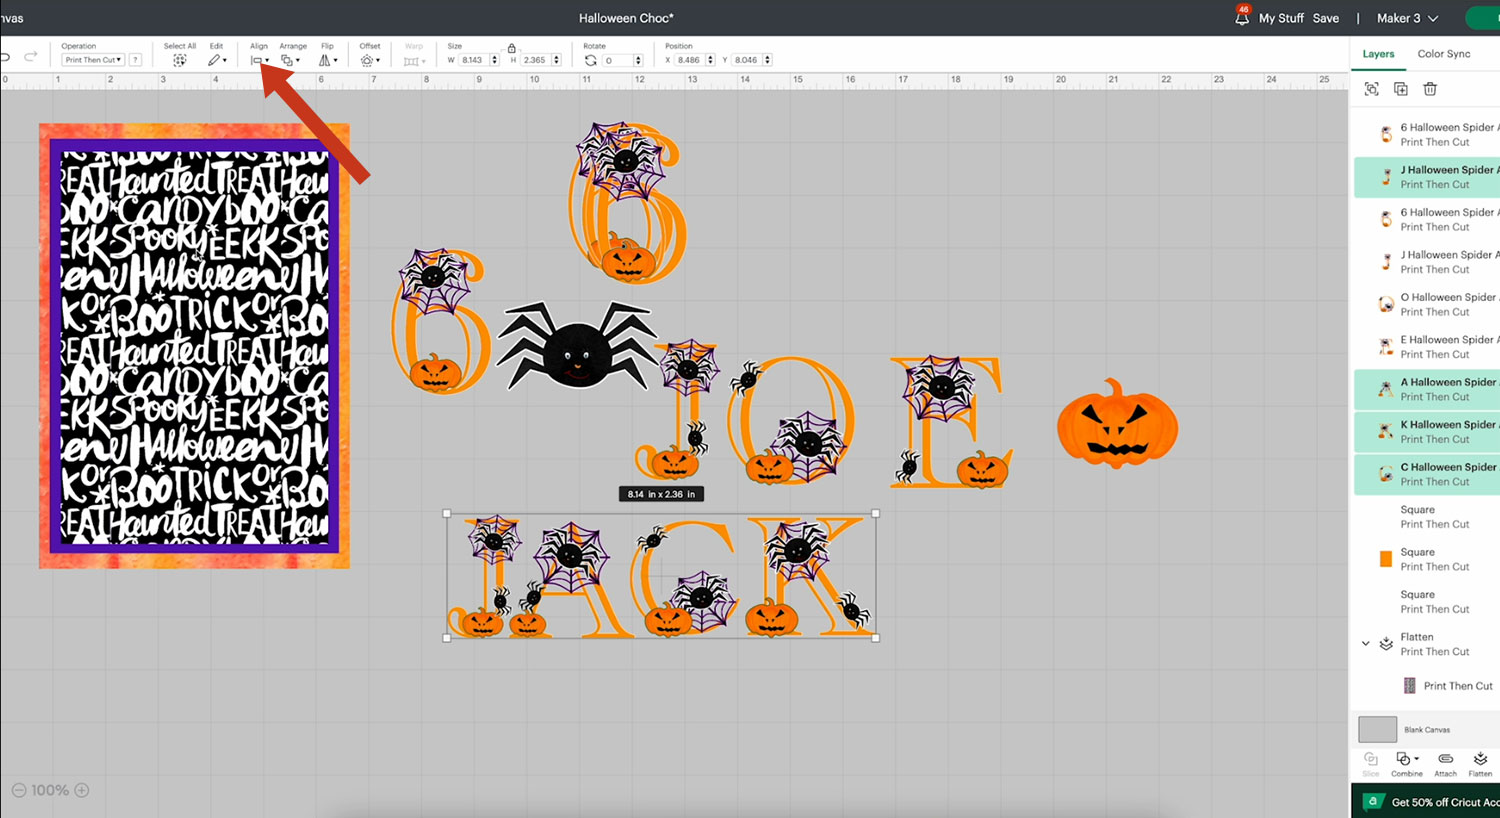Open the Offset tool
The image size is (1500, 818).
point(369,60)
